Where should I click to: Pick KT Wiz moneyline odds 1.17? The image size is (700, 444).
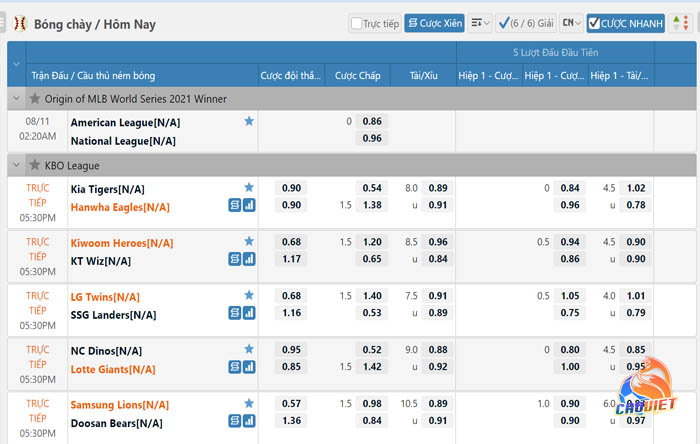click(291, 259)
